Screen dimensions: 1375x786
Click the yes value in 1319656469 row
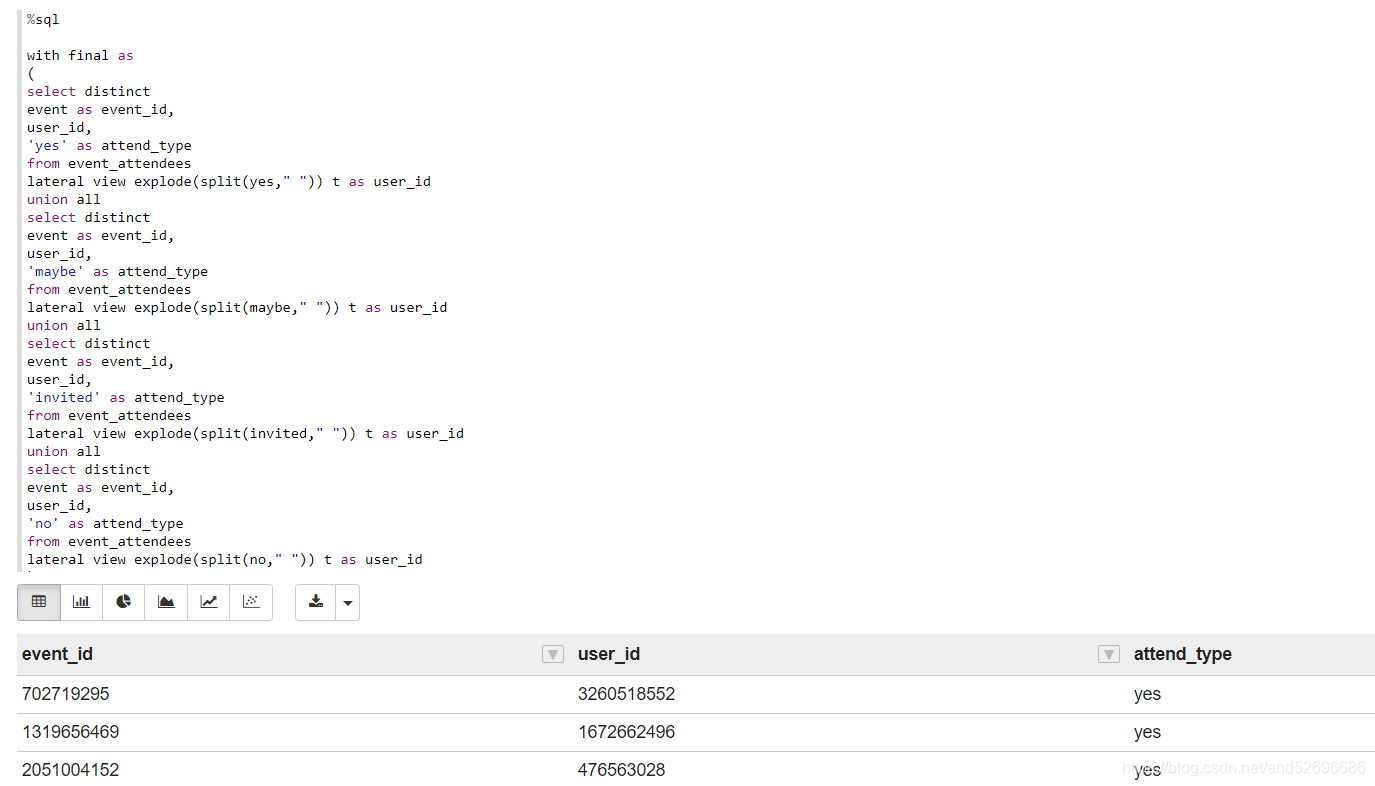1147,733
